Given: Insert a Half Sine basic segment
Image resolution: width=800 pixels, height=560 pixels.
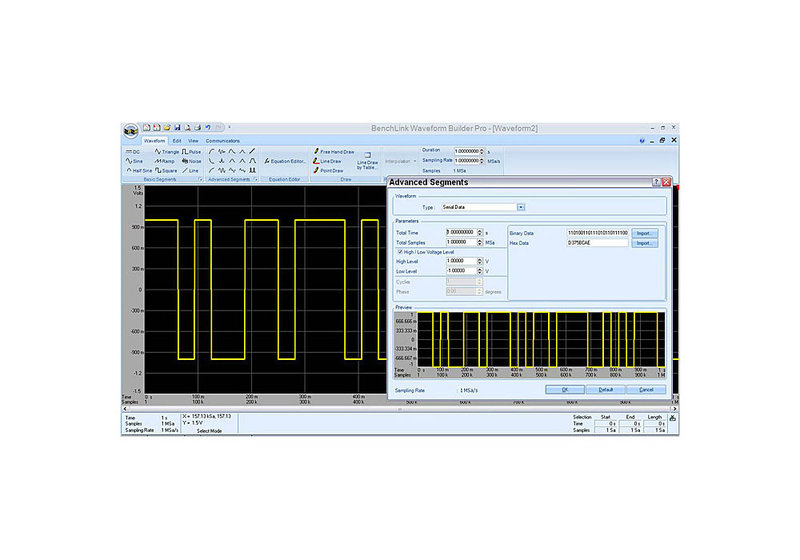Looking at the screenshot, I should click(x=139, y=170).
